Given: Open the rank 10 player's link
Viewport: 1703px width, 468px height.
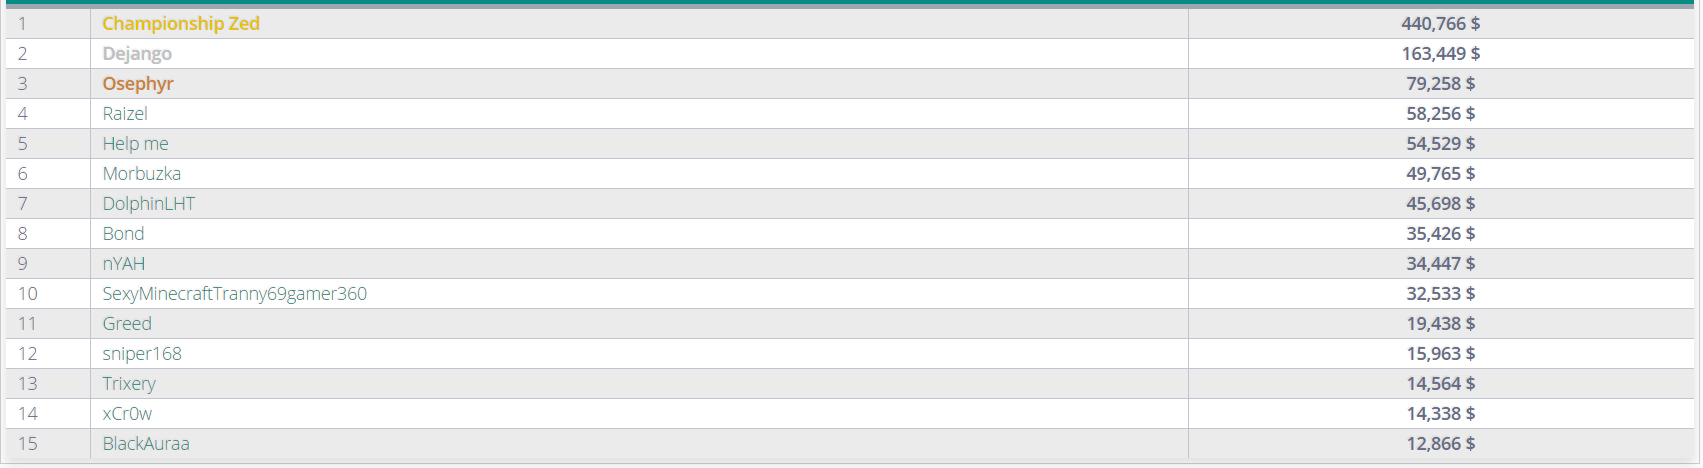Looking at the screenshot, I should point(235,293).
